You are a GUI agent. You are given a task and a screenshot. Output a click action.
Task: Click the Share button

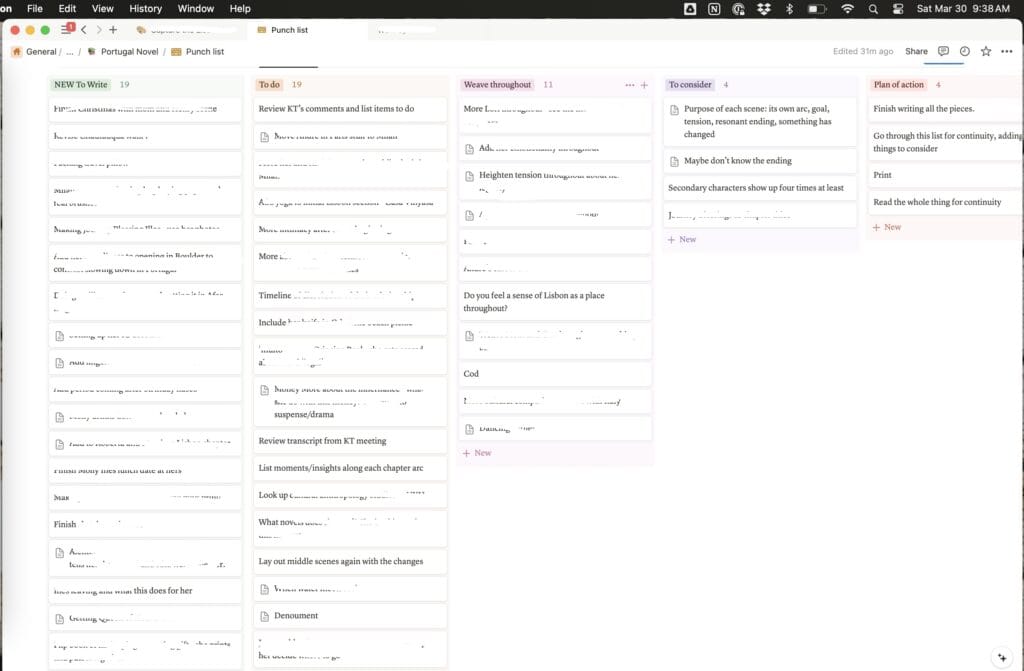[x=916, y=51]
